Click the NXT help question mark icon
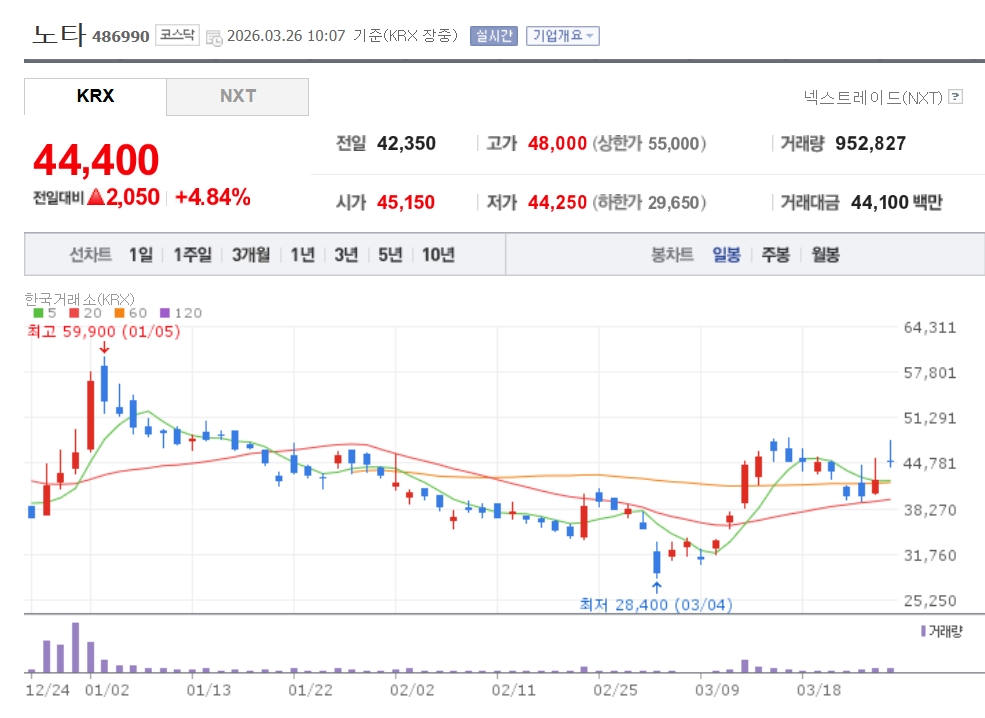This screenshot has width=985, height=718. click(955, 97)
